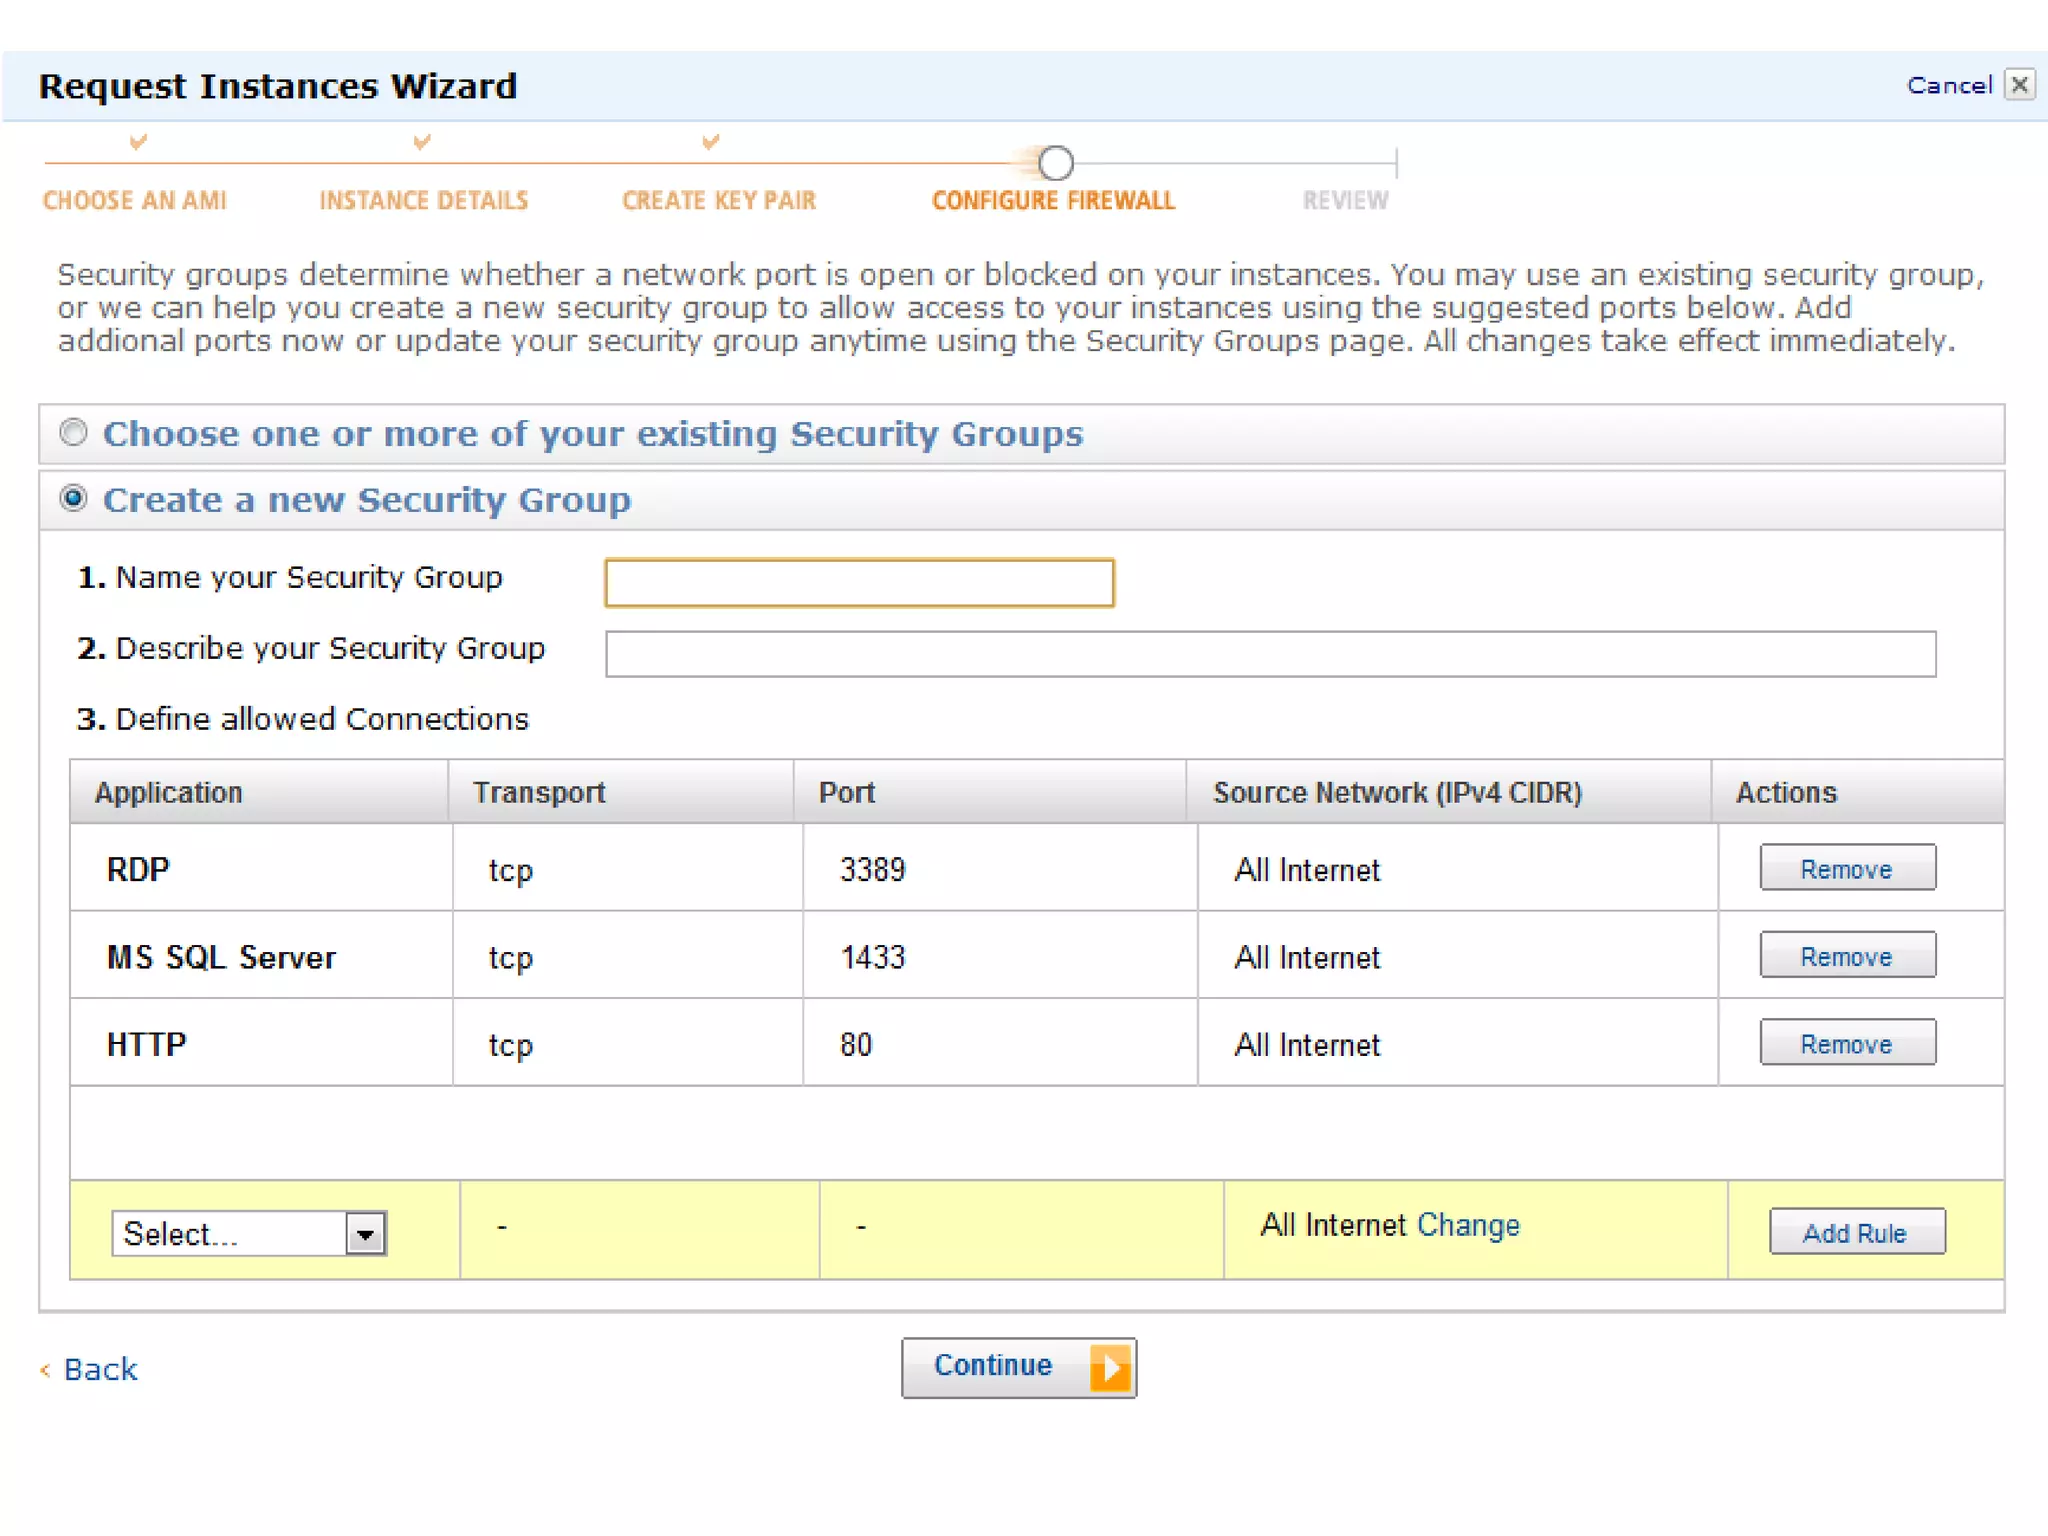
Task: Go to the Choose an AMI step
Action: point(135,200)
